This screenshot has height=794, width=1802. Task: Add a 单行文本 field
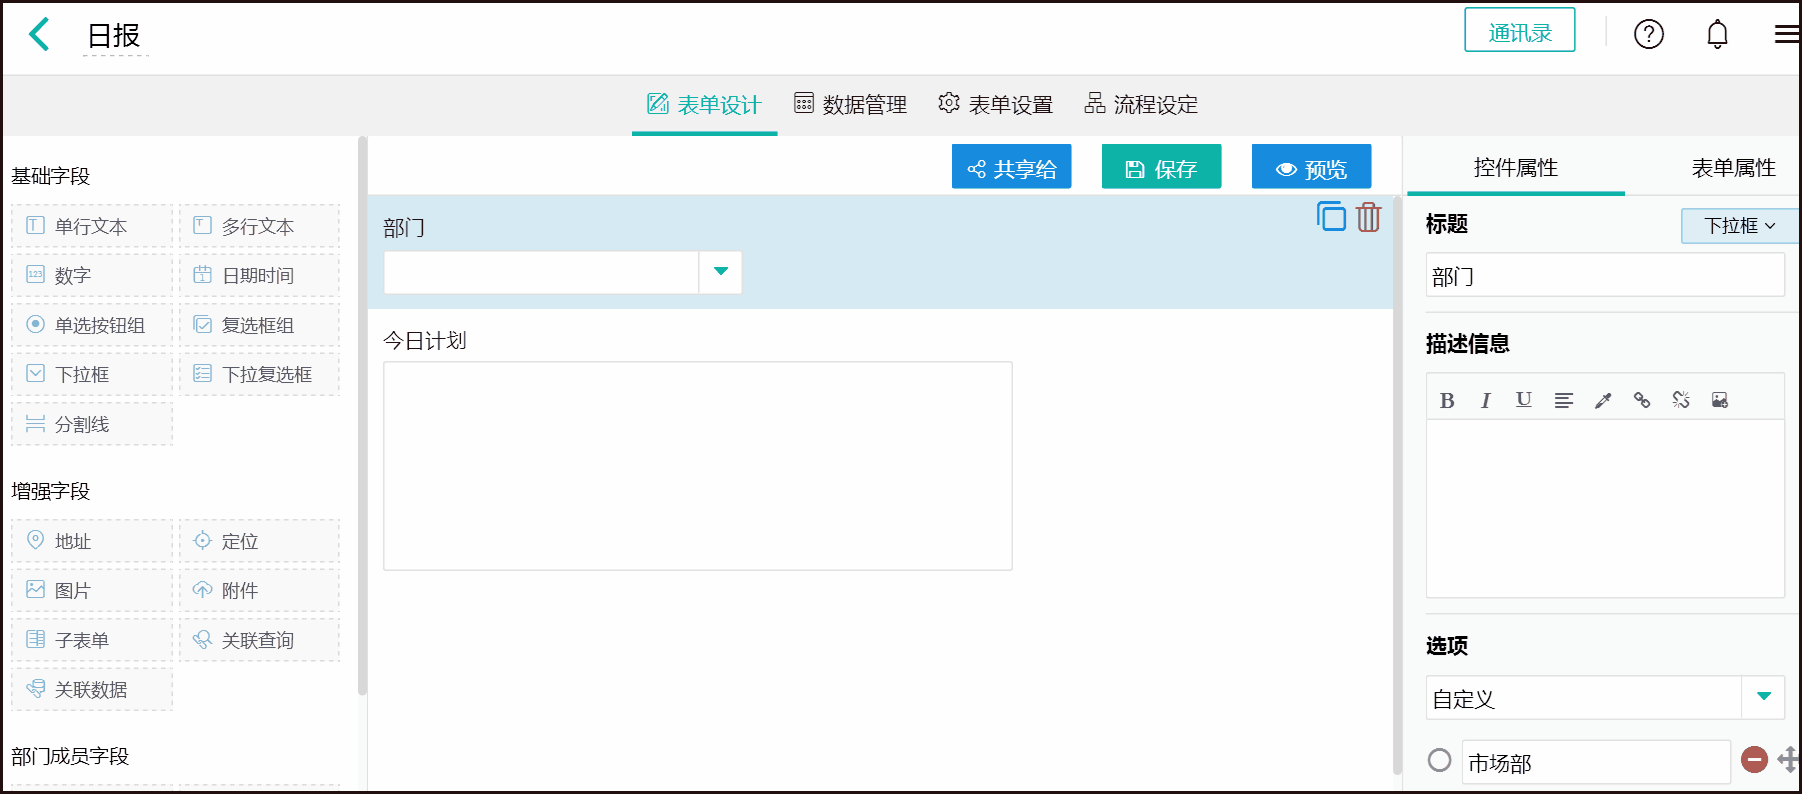click(92, 226)
